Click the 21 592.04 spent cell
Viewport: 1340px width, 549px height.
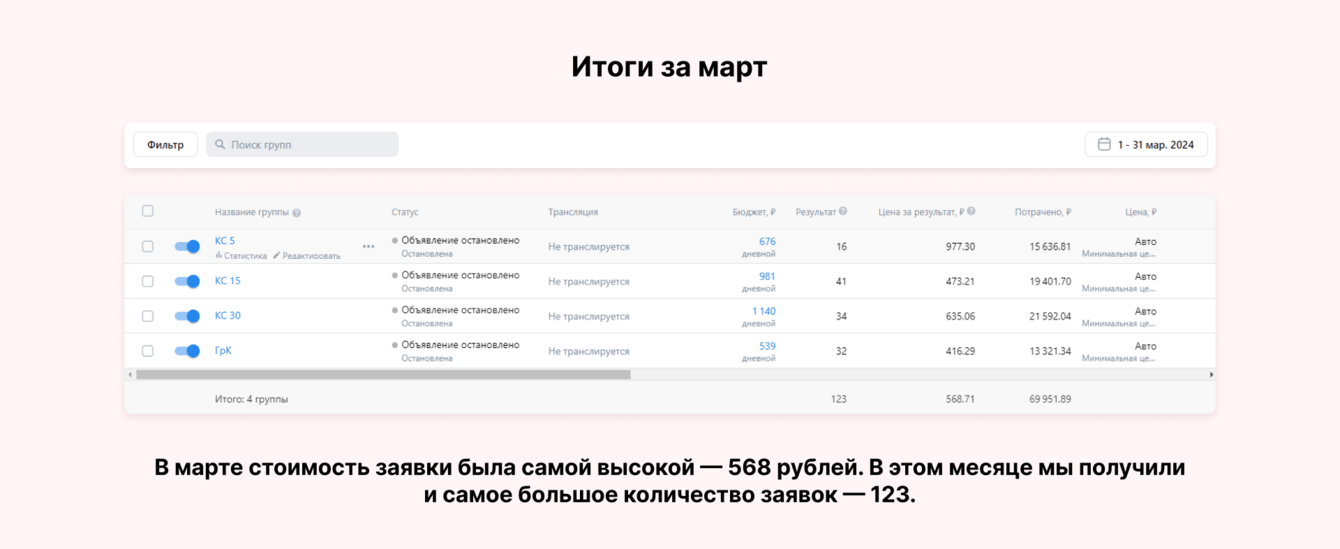click(1050, 317)
